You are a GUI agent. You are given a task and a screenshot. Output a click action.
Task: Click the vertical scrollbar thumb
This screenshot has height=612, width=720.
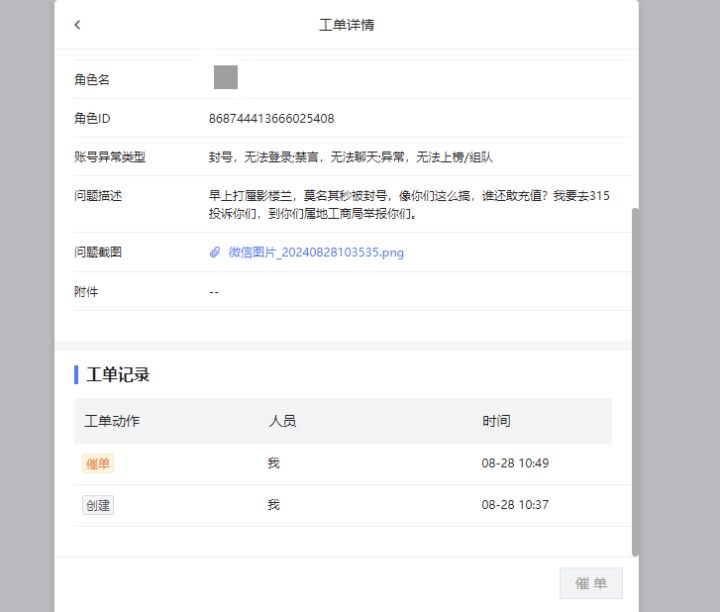[635, 382]
